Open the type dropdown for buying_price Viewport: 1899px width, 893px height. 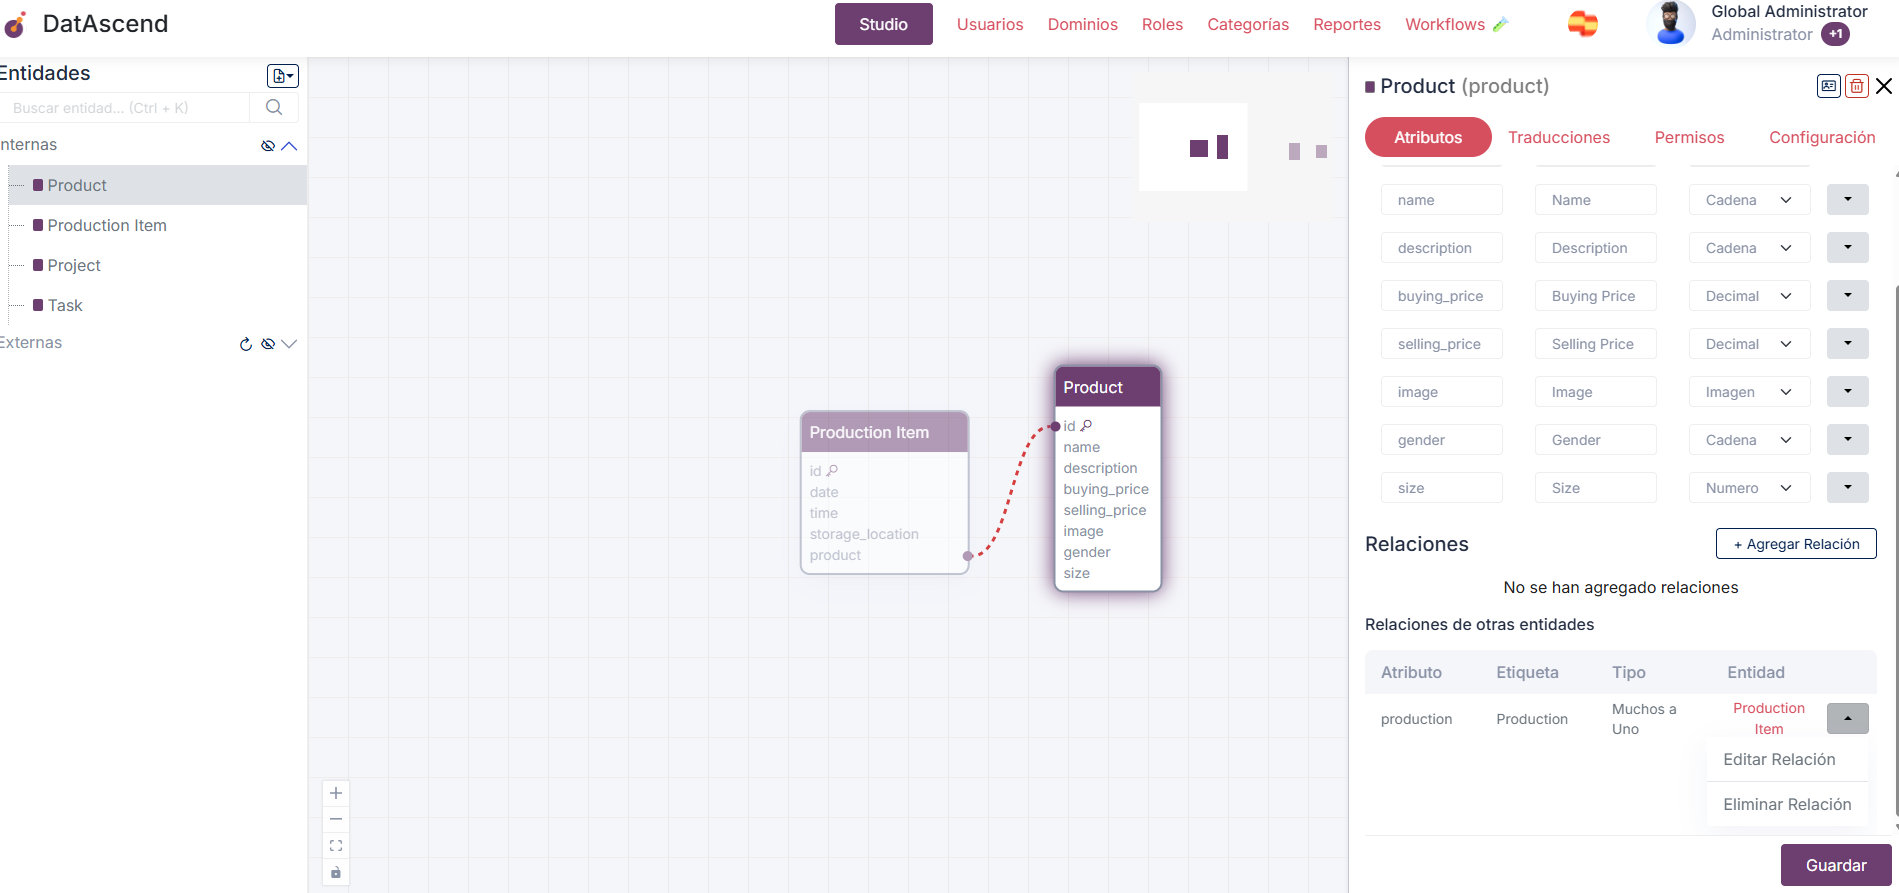coord(1749,296)
